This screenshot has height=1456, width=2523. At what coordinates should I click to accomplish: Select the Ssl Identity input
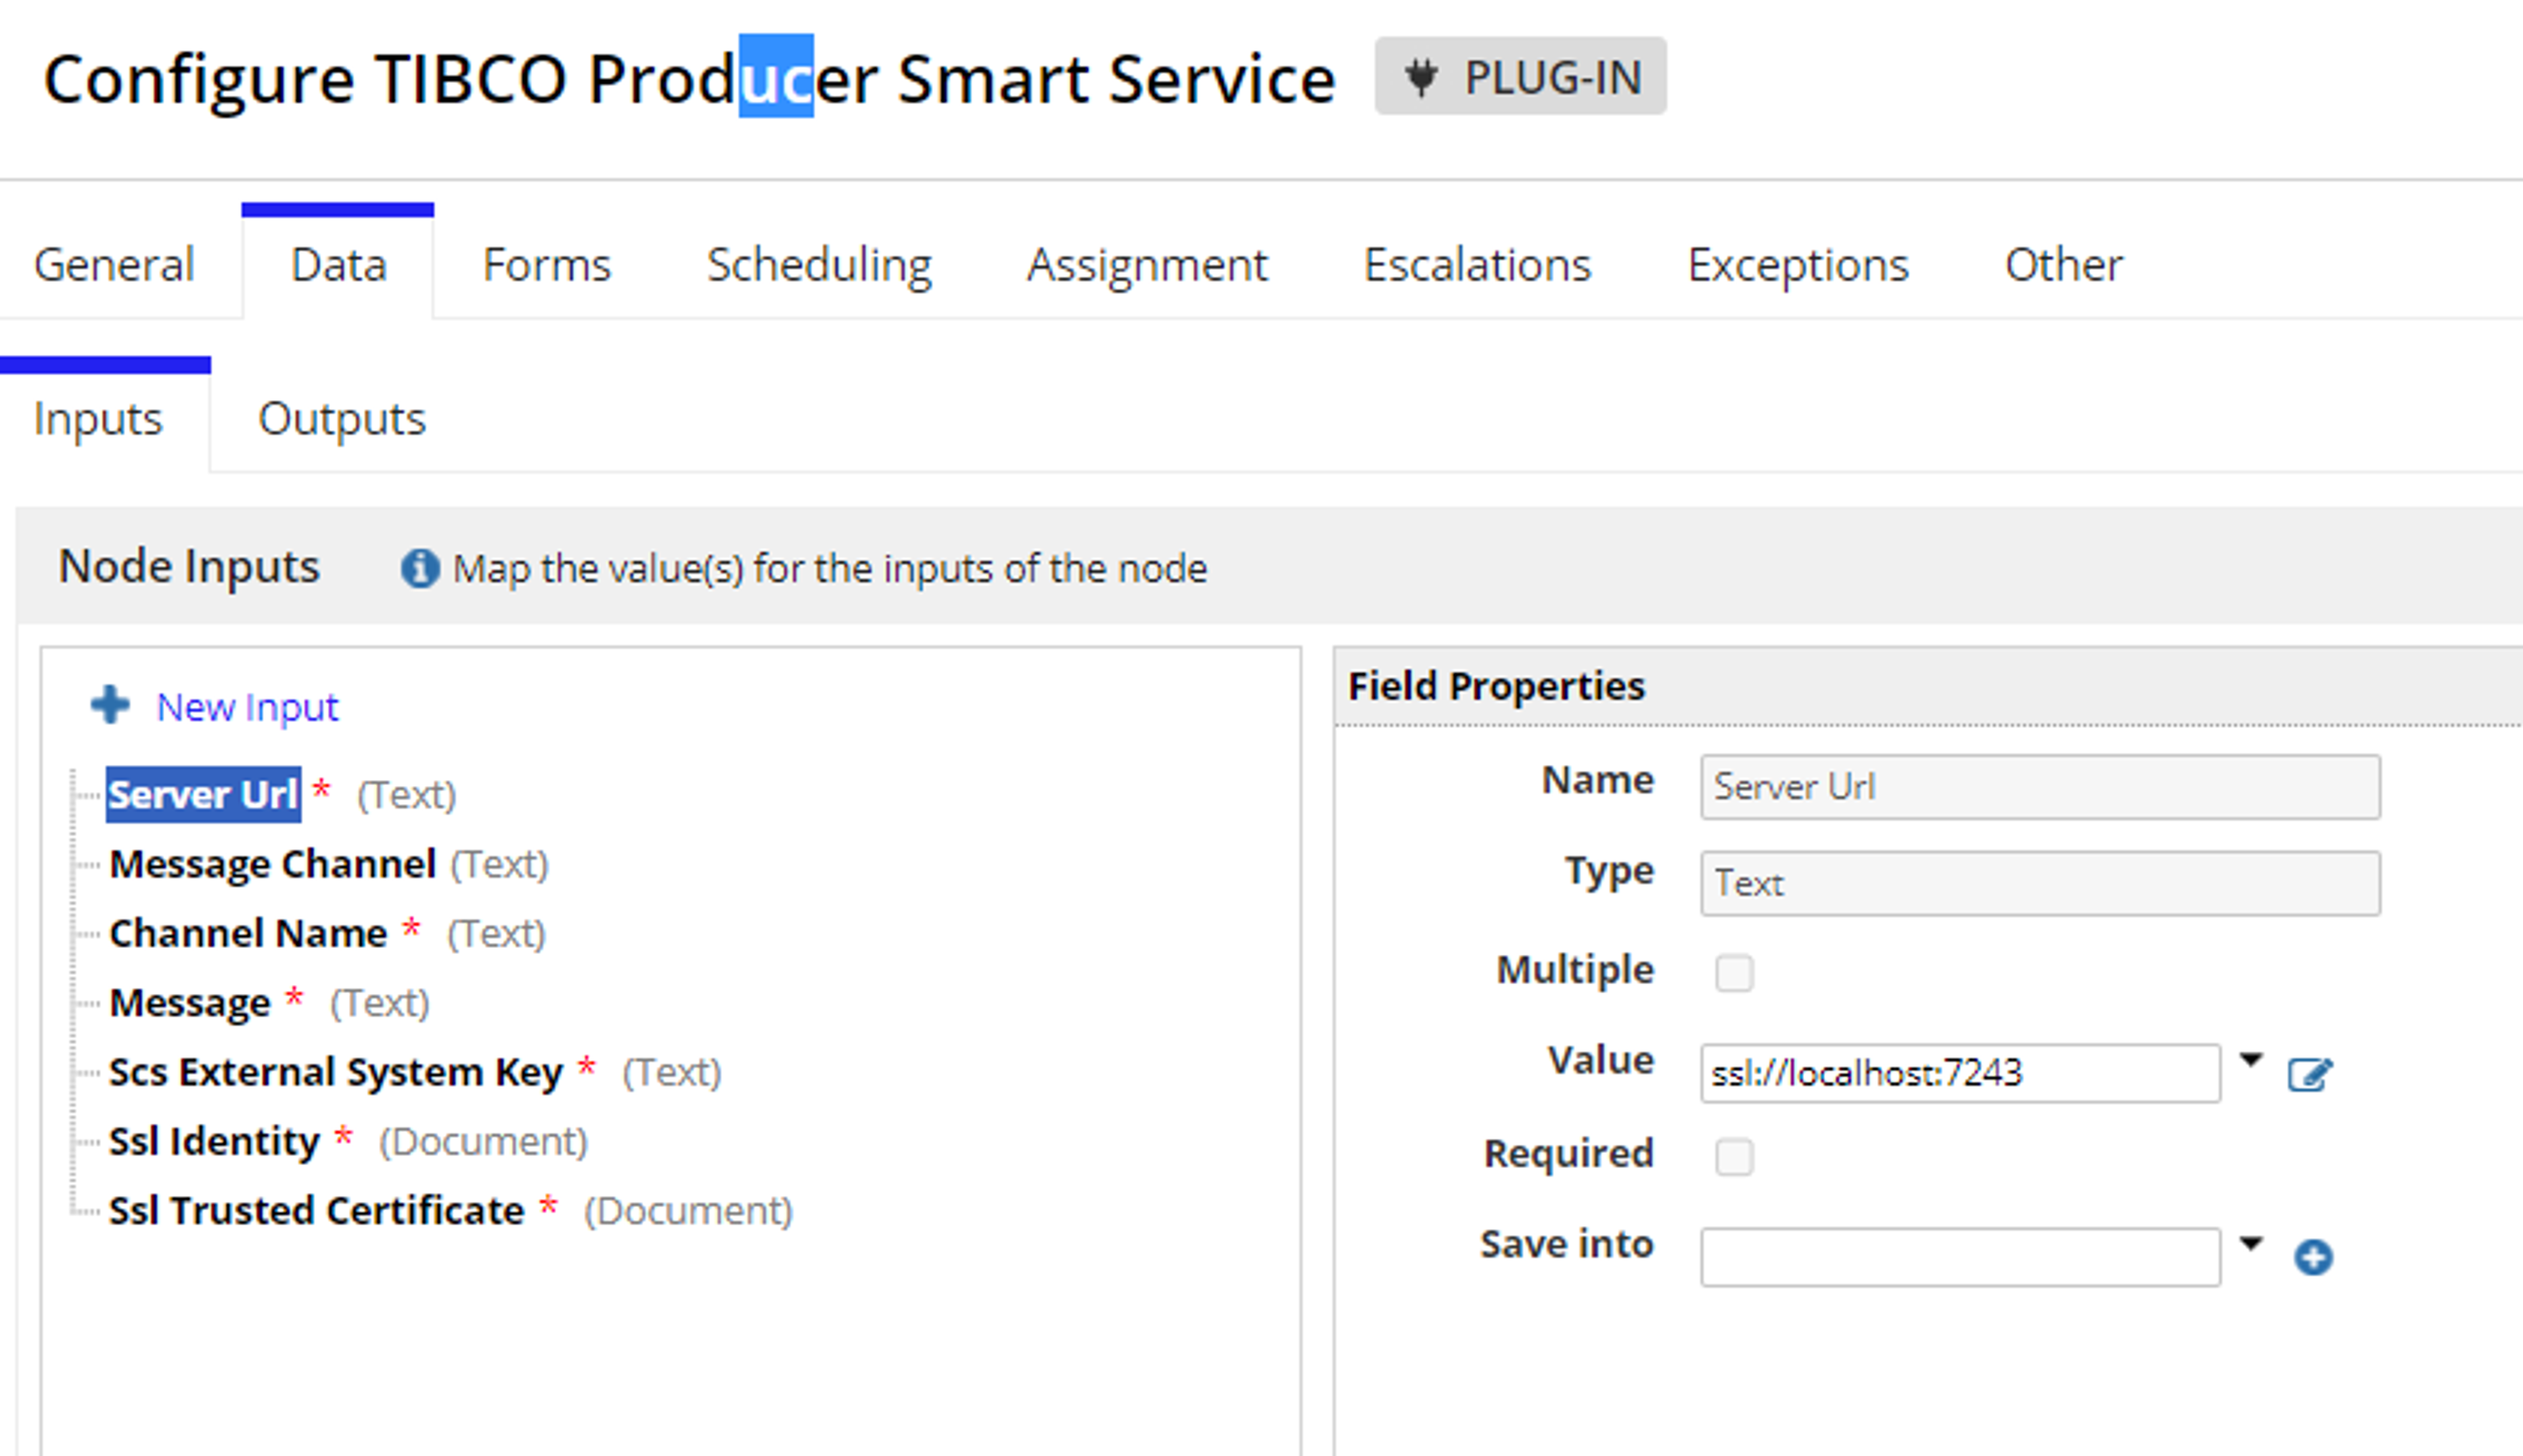coord(214,1141)
